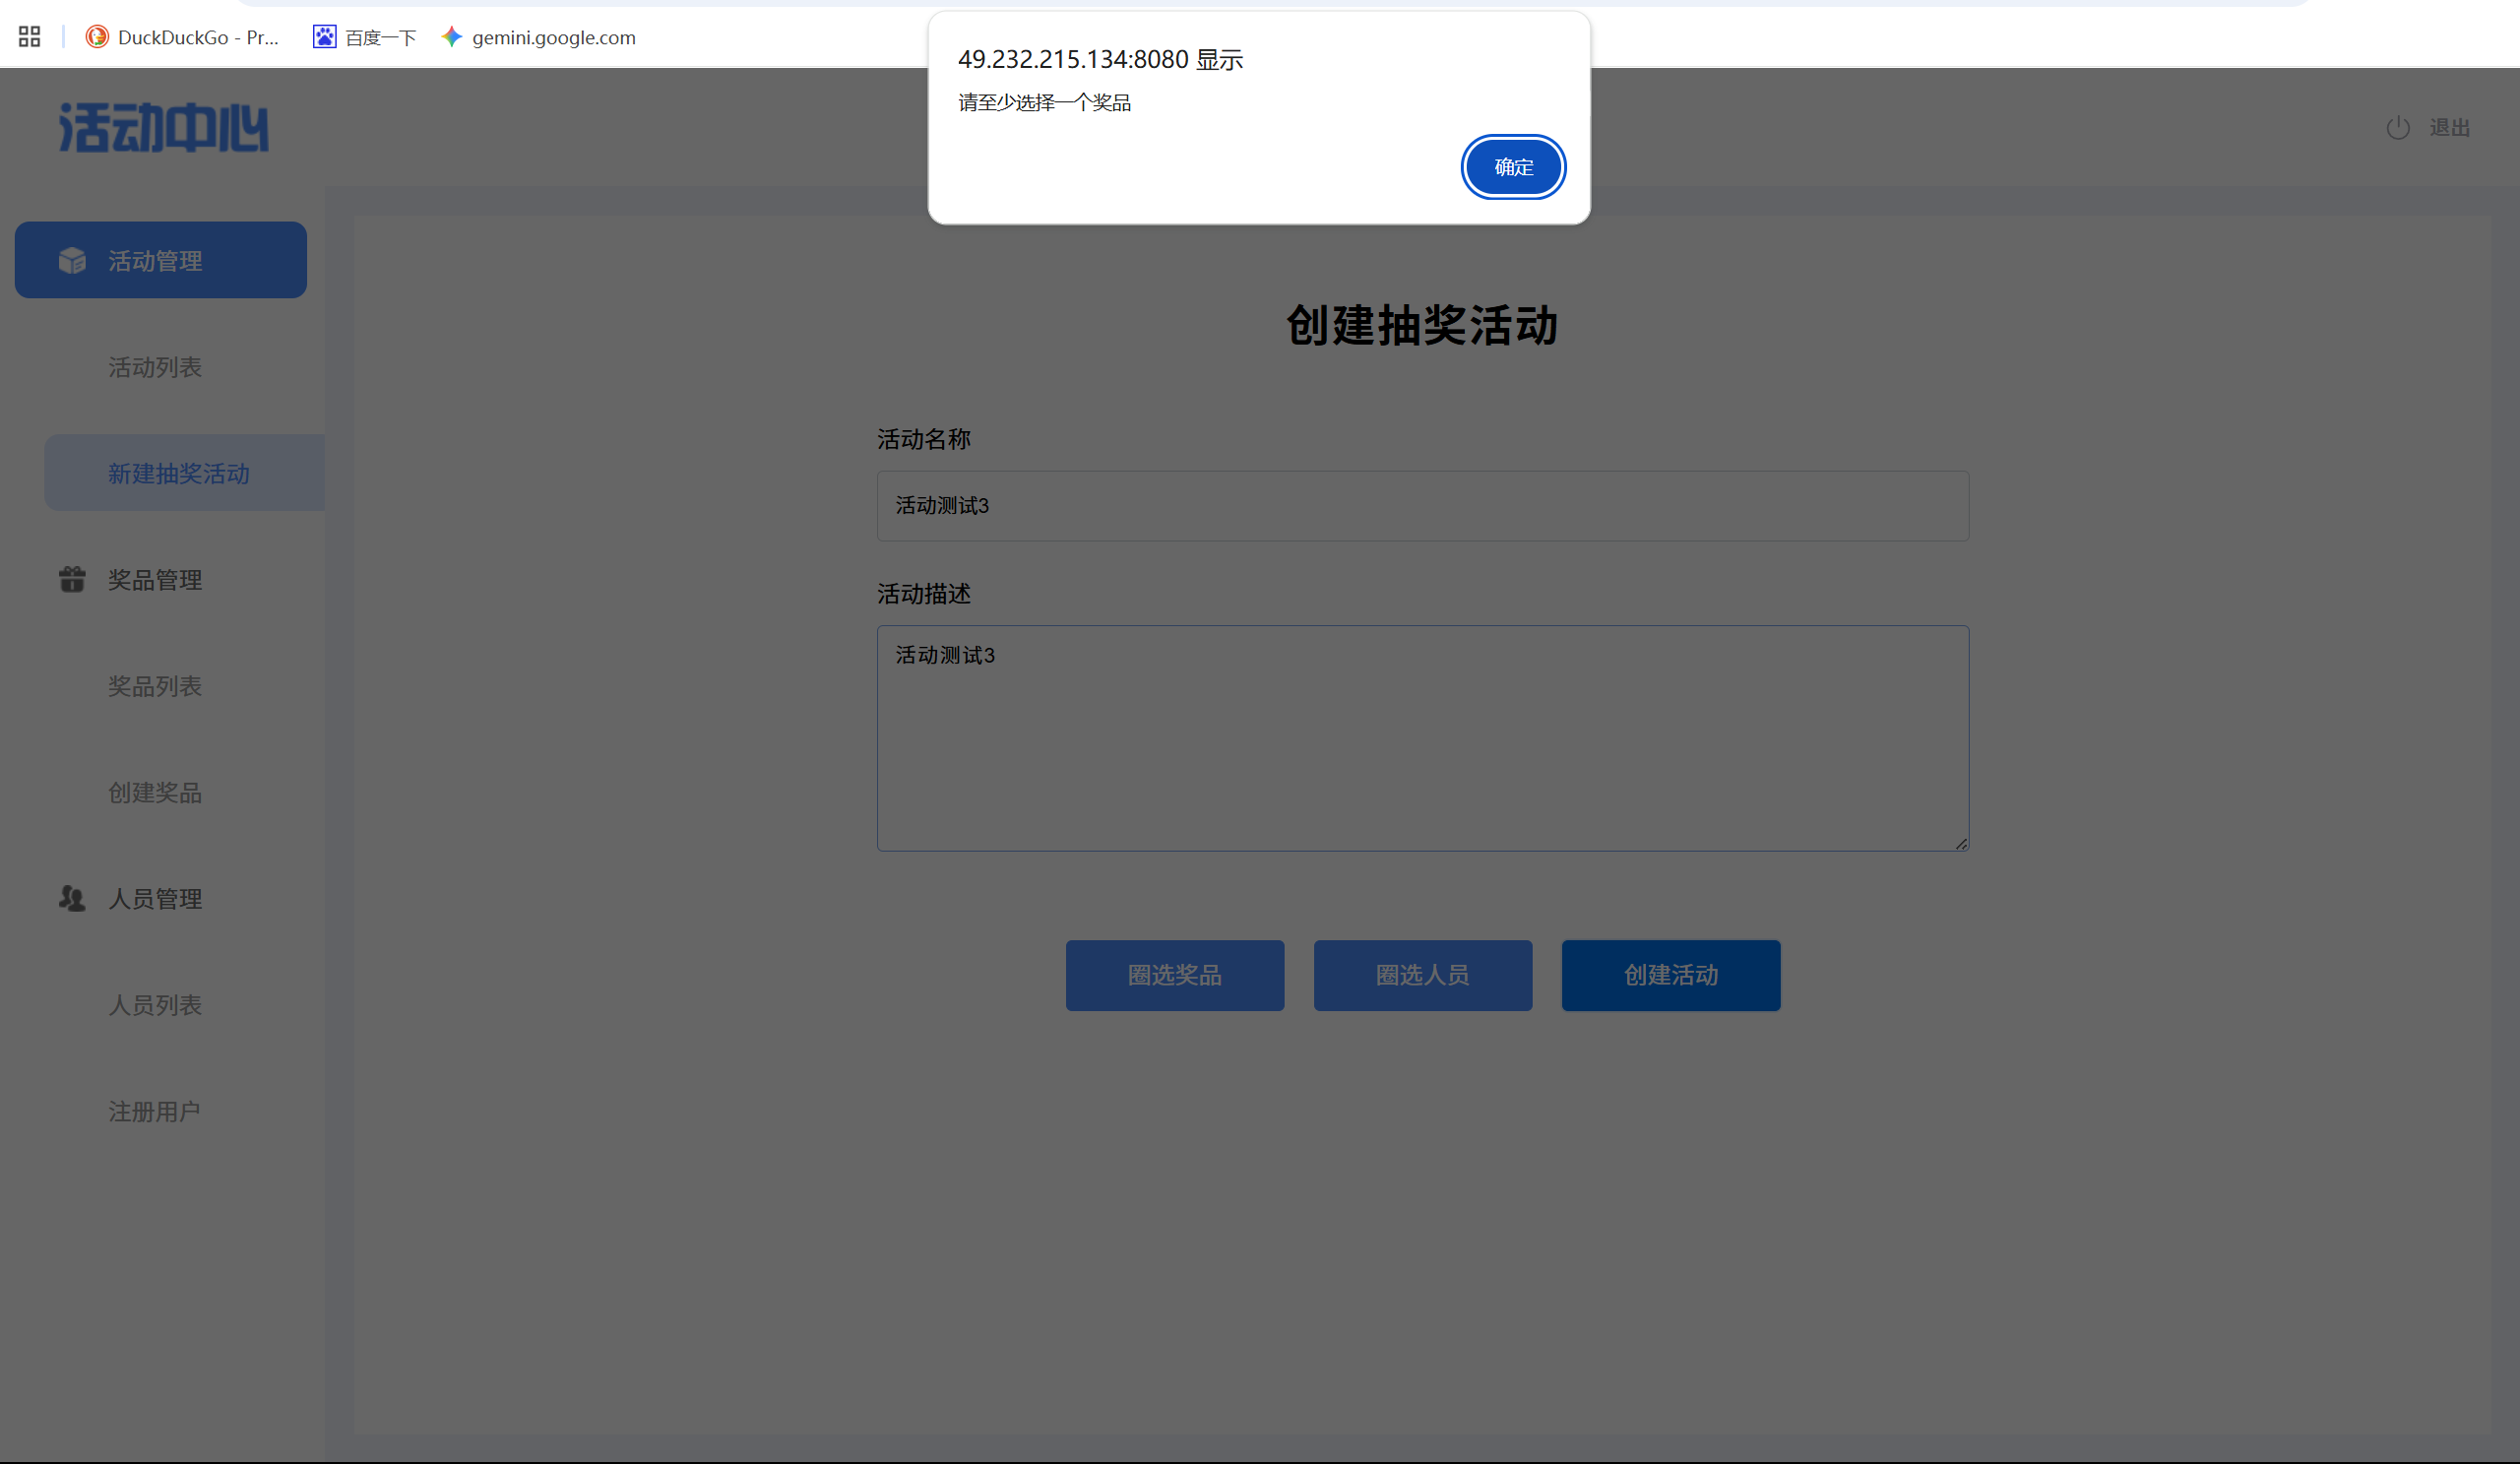This screenshot has height=1464, width=2520.
Task: Open 创建奖品 from the sidebar
Action: (x=155, y=792)
